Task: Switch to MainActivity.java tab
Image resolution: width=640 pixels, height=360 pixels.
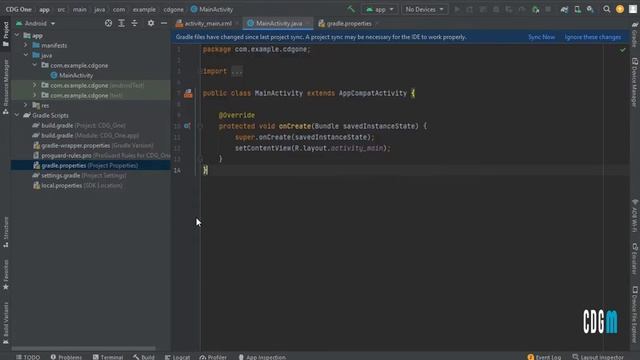Action: click(x=279, y=24)
